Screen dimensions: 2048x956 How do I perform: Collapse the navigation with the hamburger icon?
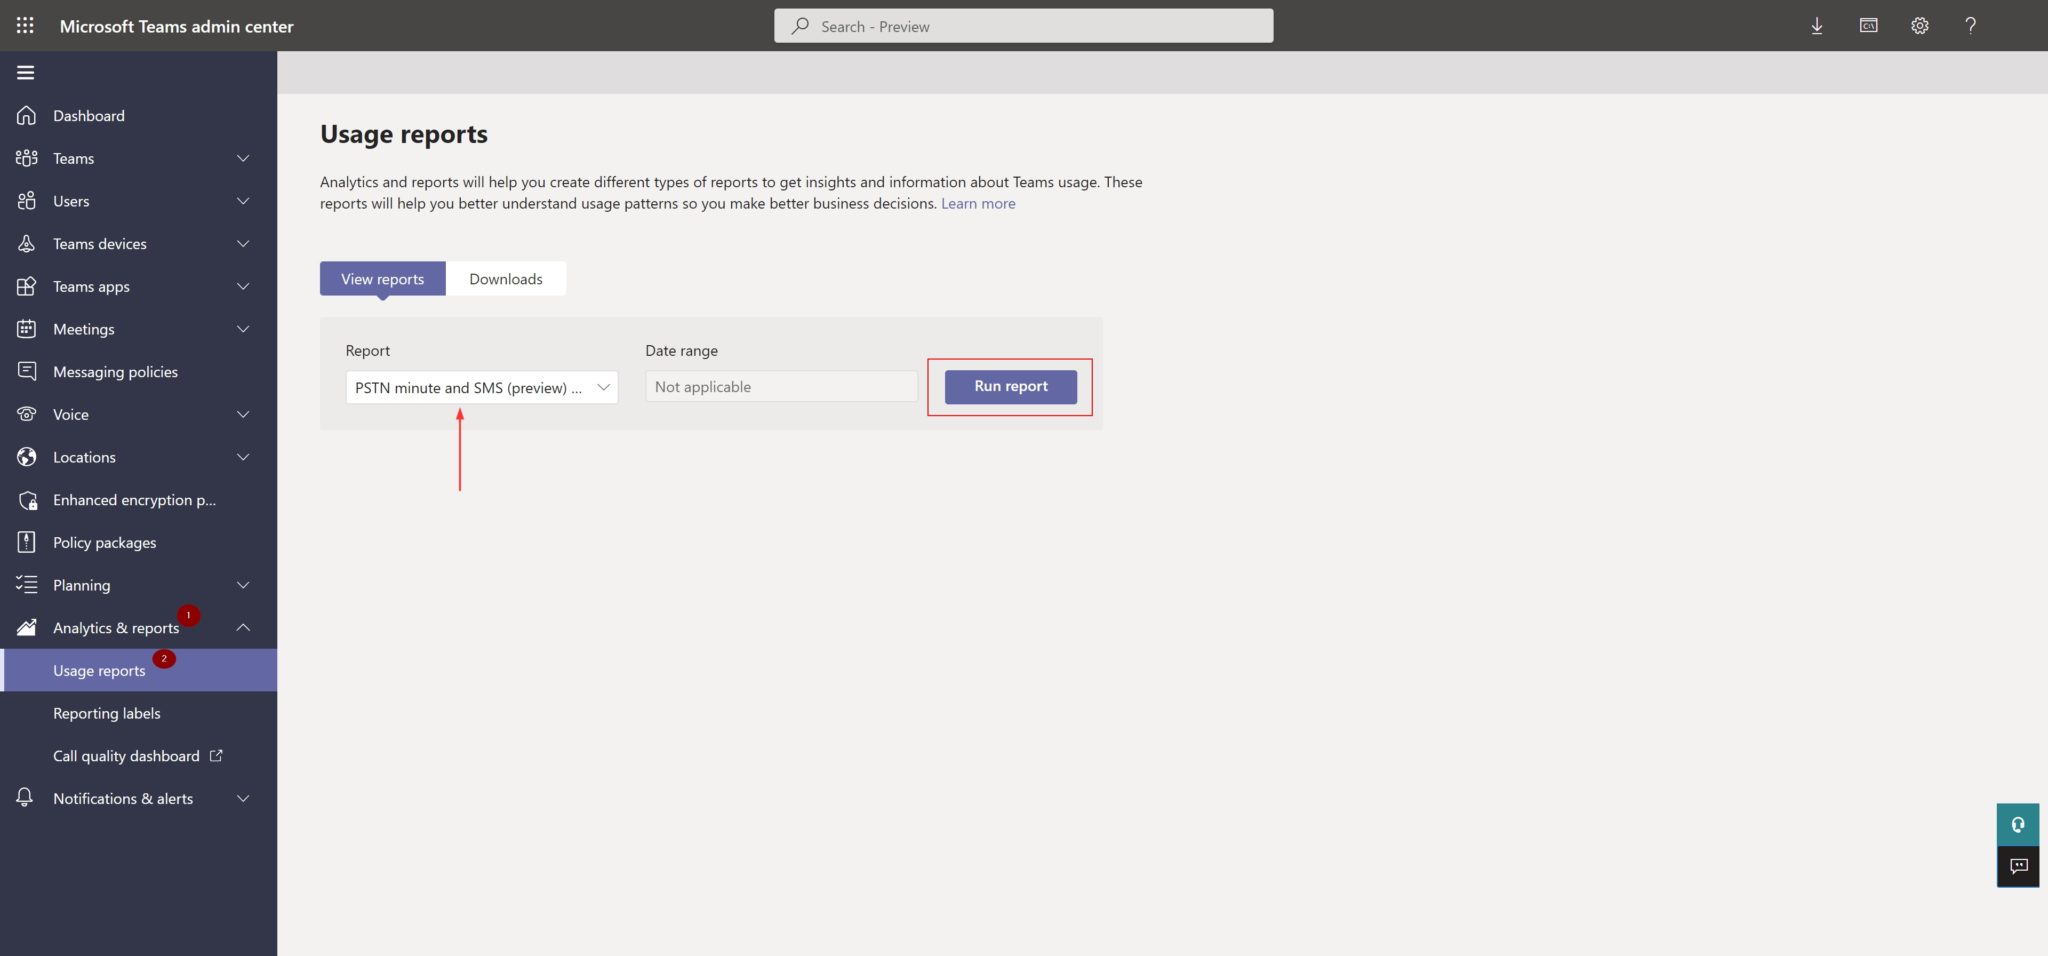click(x=25, y=72)
